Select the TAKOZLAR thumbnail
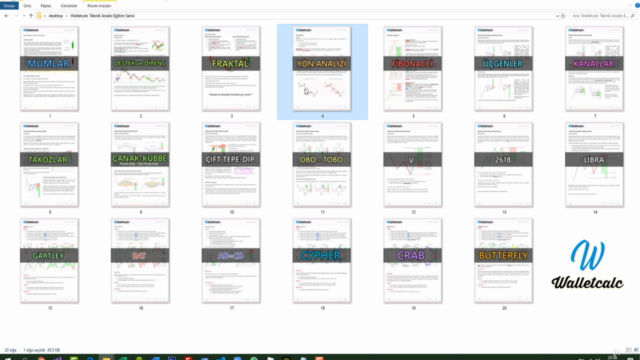 49,164
